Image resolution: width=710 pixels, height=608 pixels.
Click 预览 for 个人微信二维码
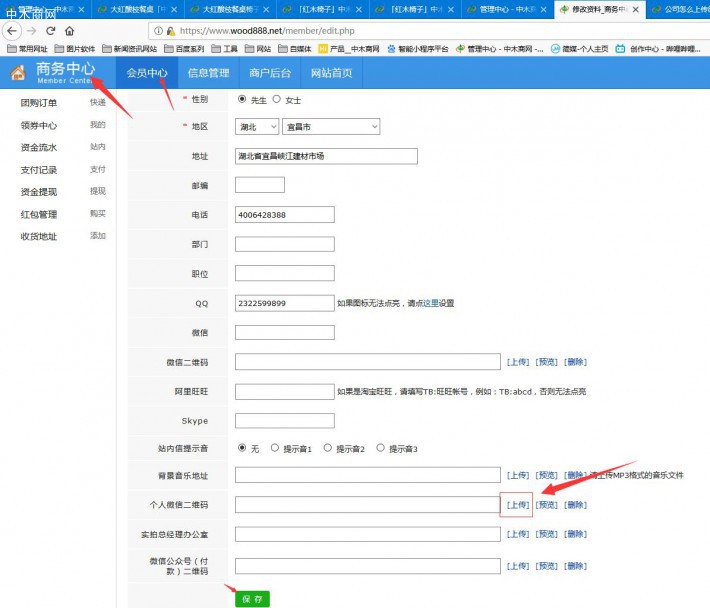tap(547, 505)
